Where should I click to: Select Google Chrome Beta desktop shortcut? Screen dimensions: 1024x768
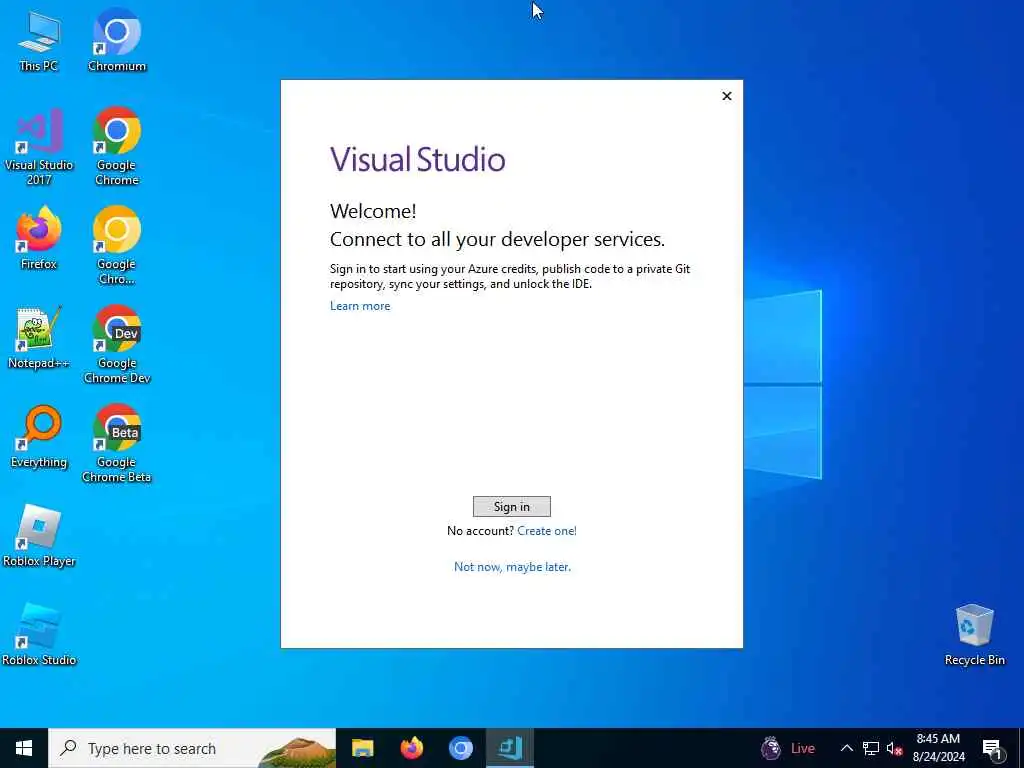(x=117, y=444)
